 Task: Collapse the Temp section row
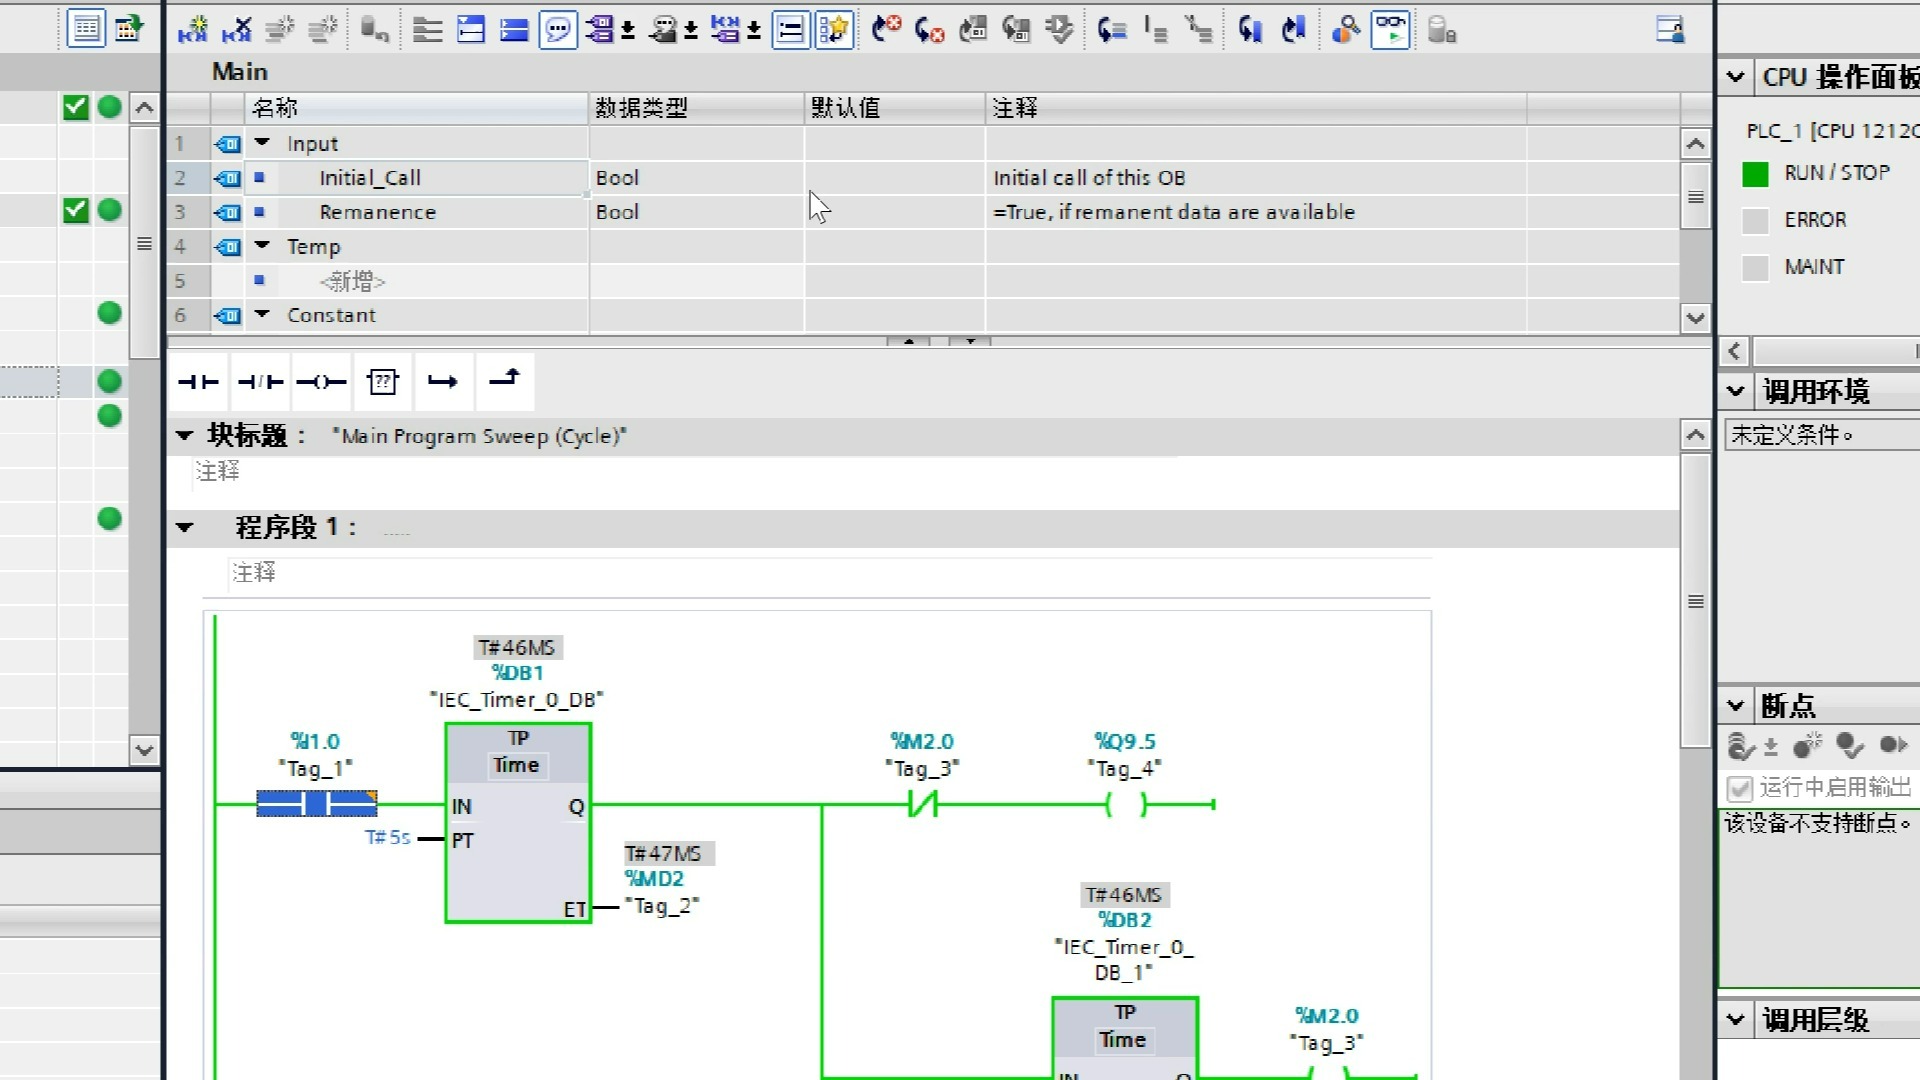(x=262, y=246)
